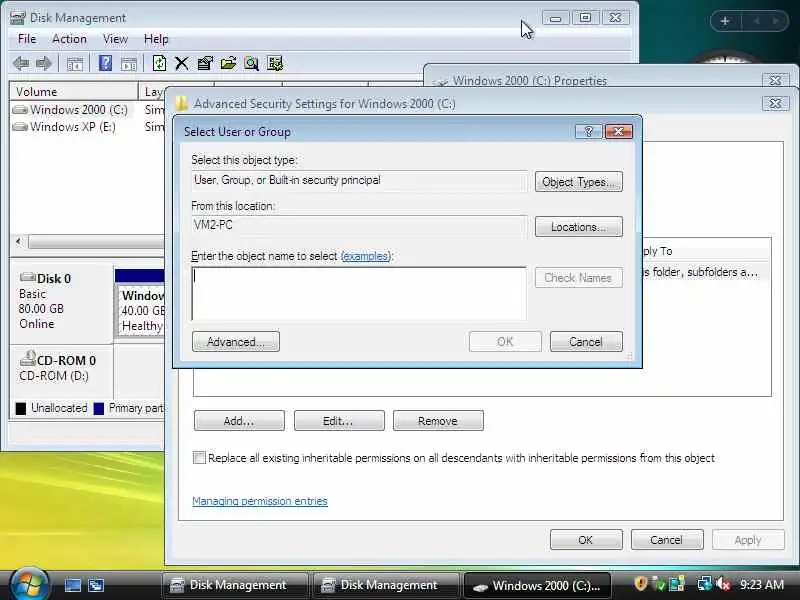Open the View menu
This screenshot has width=800, height=600.
pyautogui.click(x=115, y=39)
